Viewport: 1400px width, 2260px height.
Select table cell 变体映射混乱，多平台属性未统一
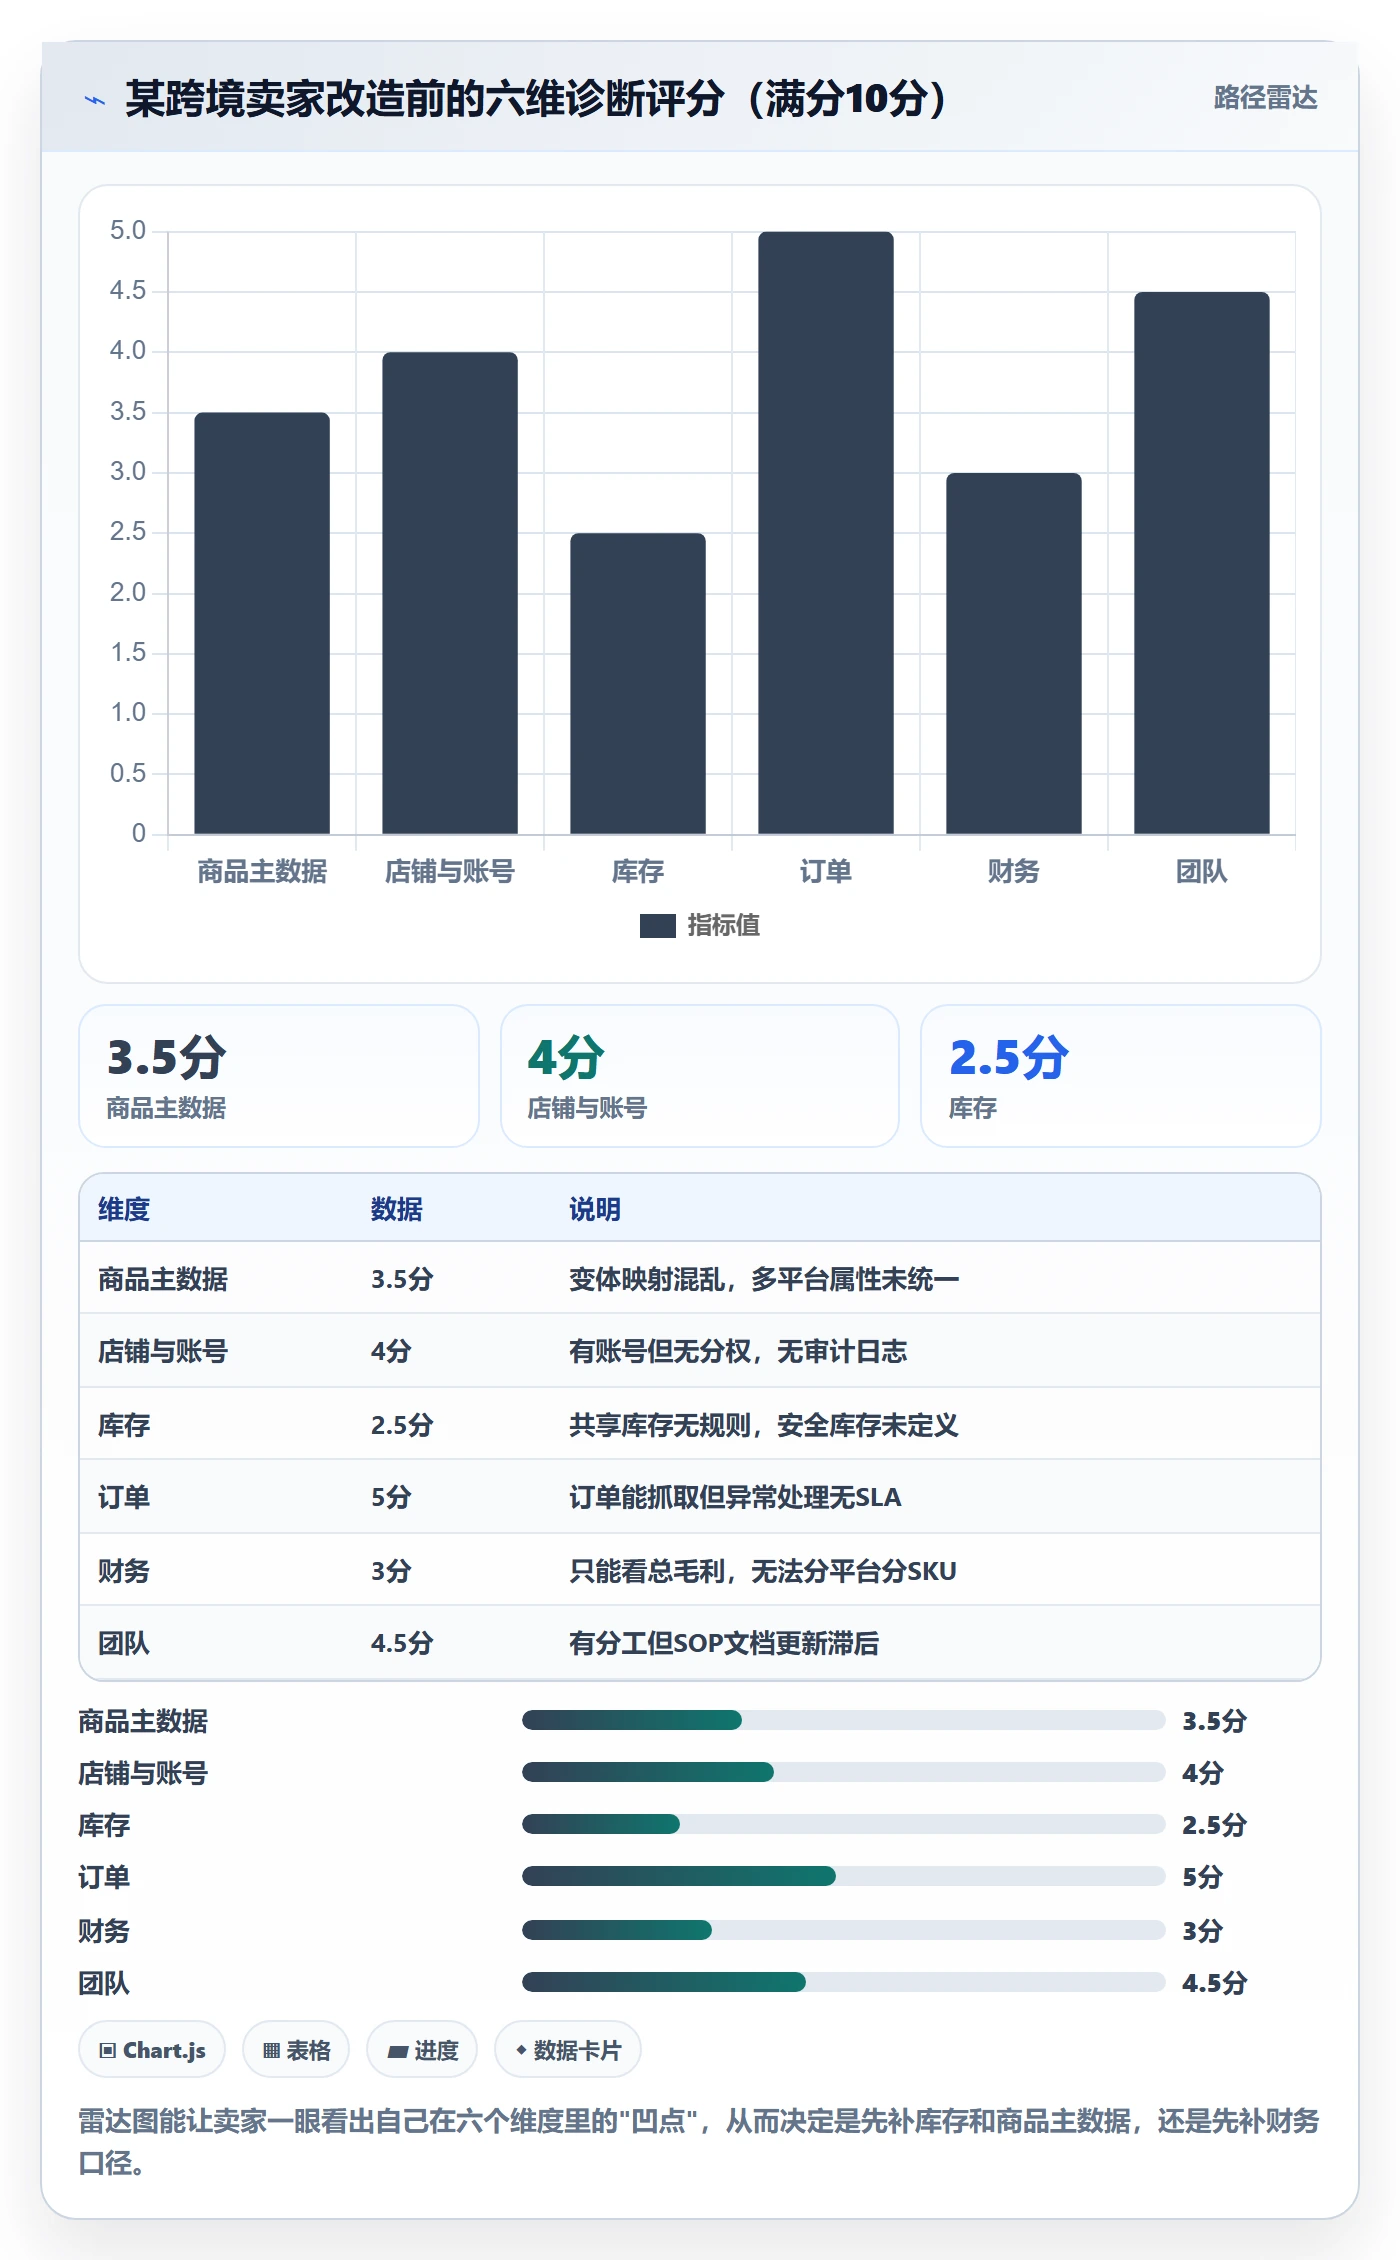tap(764, 1279)
